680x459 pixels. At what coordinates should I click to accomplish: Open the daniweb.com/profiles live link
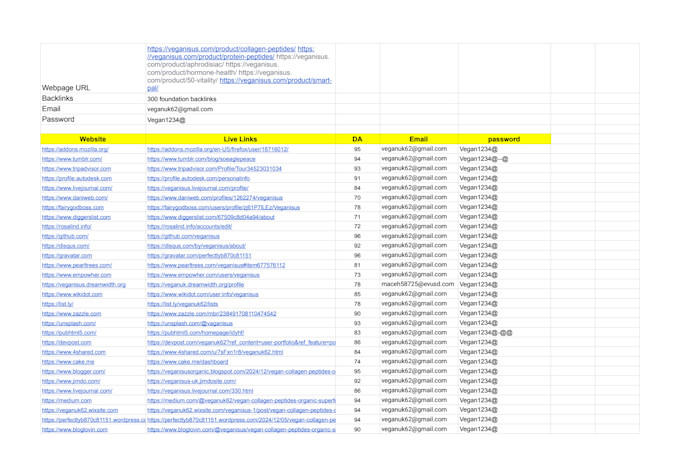(215, 197)
